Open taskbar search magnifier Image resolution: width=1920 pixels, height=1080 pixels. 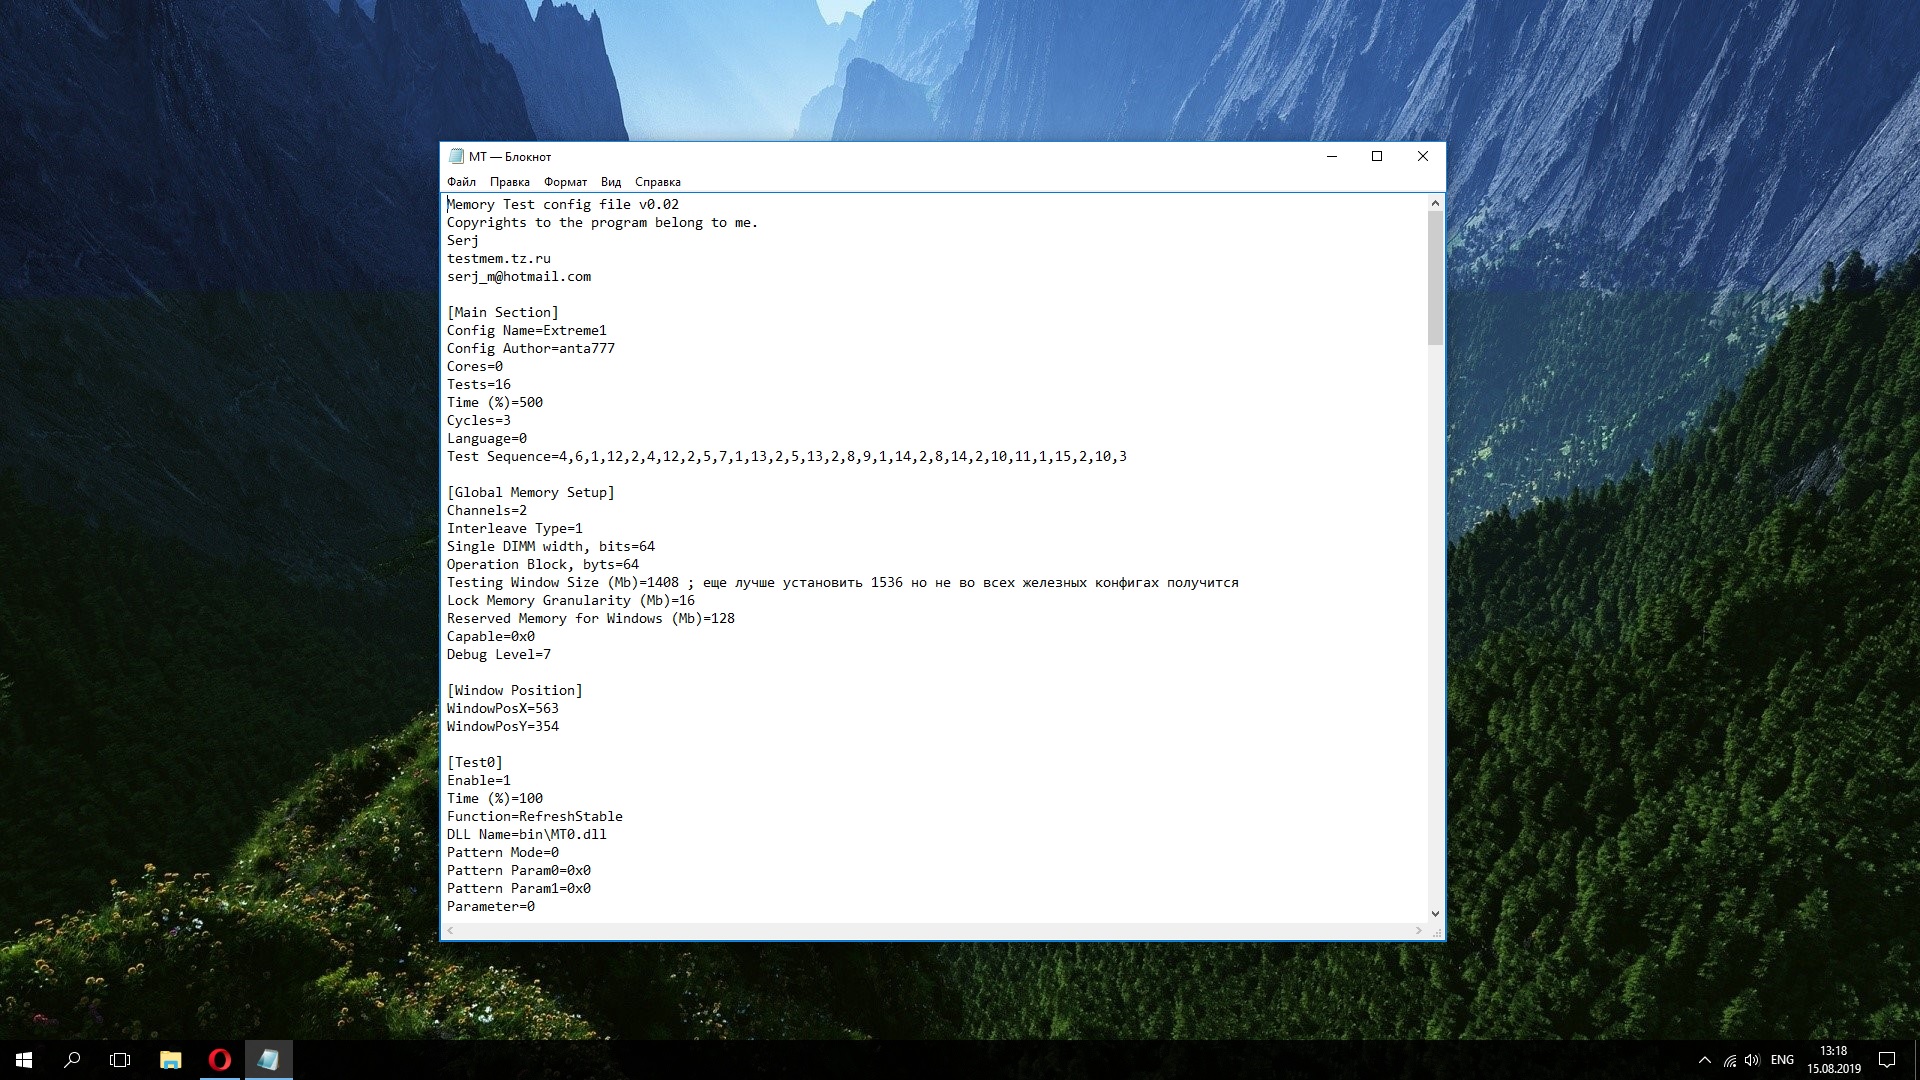(x=72, y=1060)
